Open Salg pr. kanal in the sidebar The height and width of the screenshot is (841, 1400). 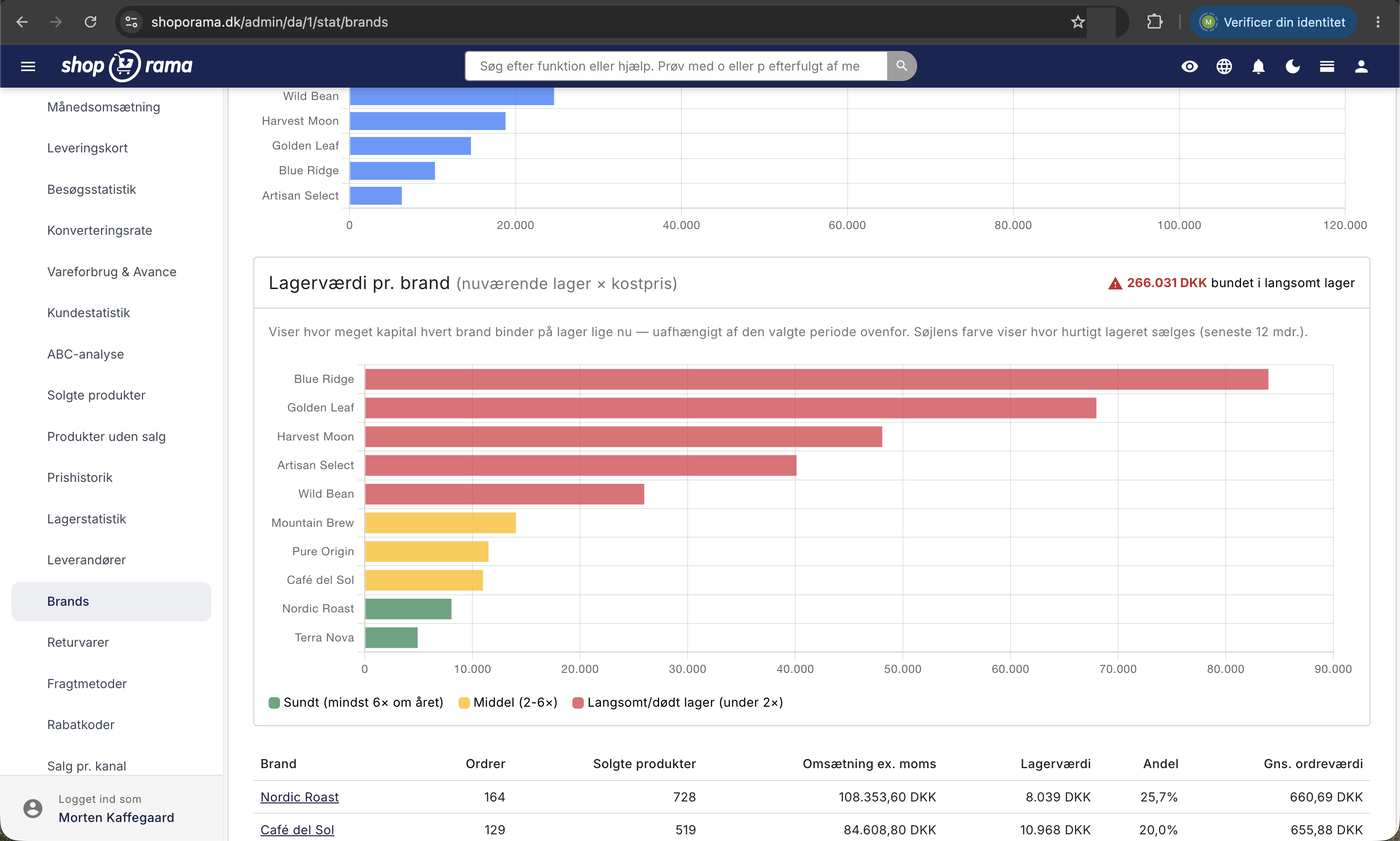(x=87, y=766)
